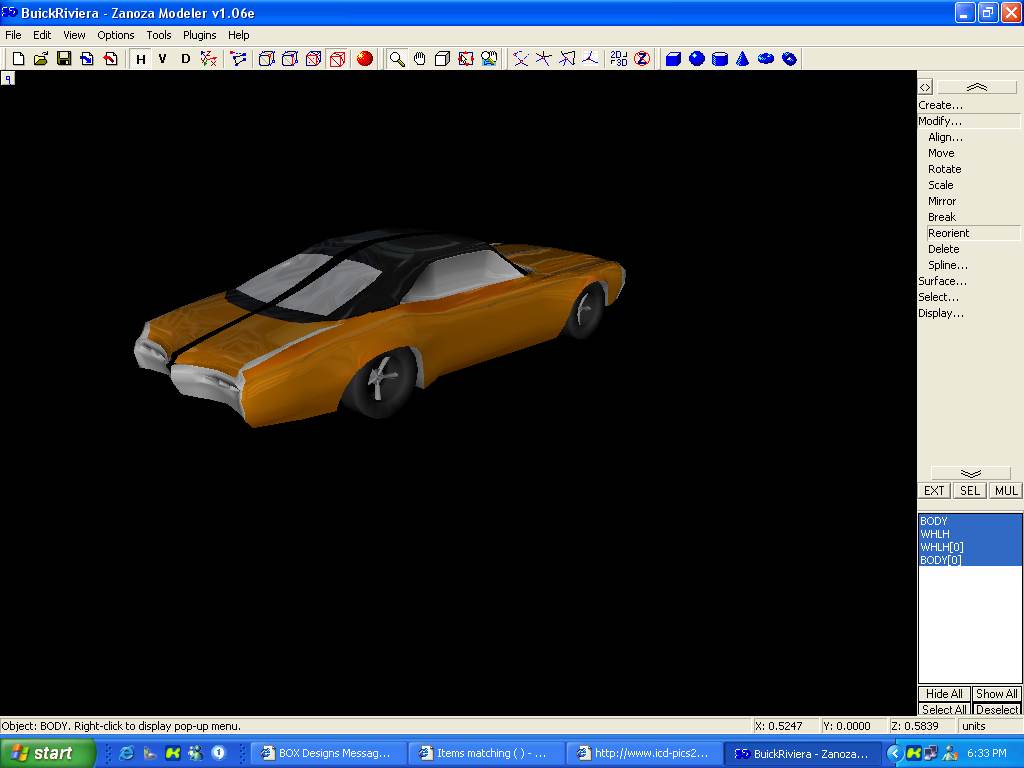The image size is (1024, 768).
Task: Expand the Display... command group
Action: tap(941, 313)
